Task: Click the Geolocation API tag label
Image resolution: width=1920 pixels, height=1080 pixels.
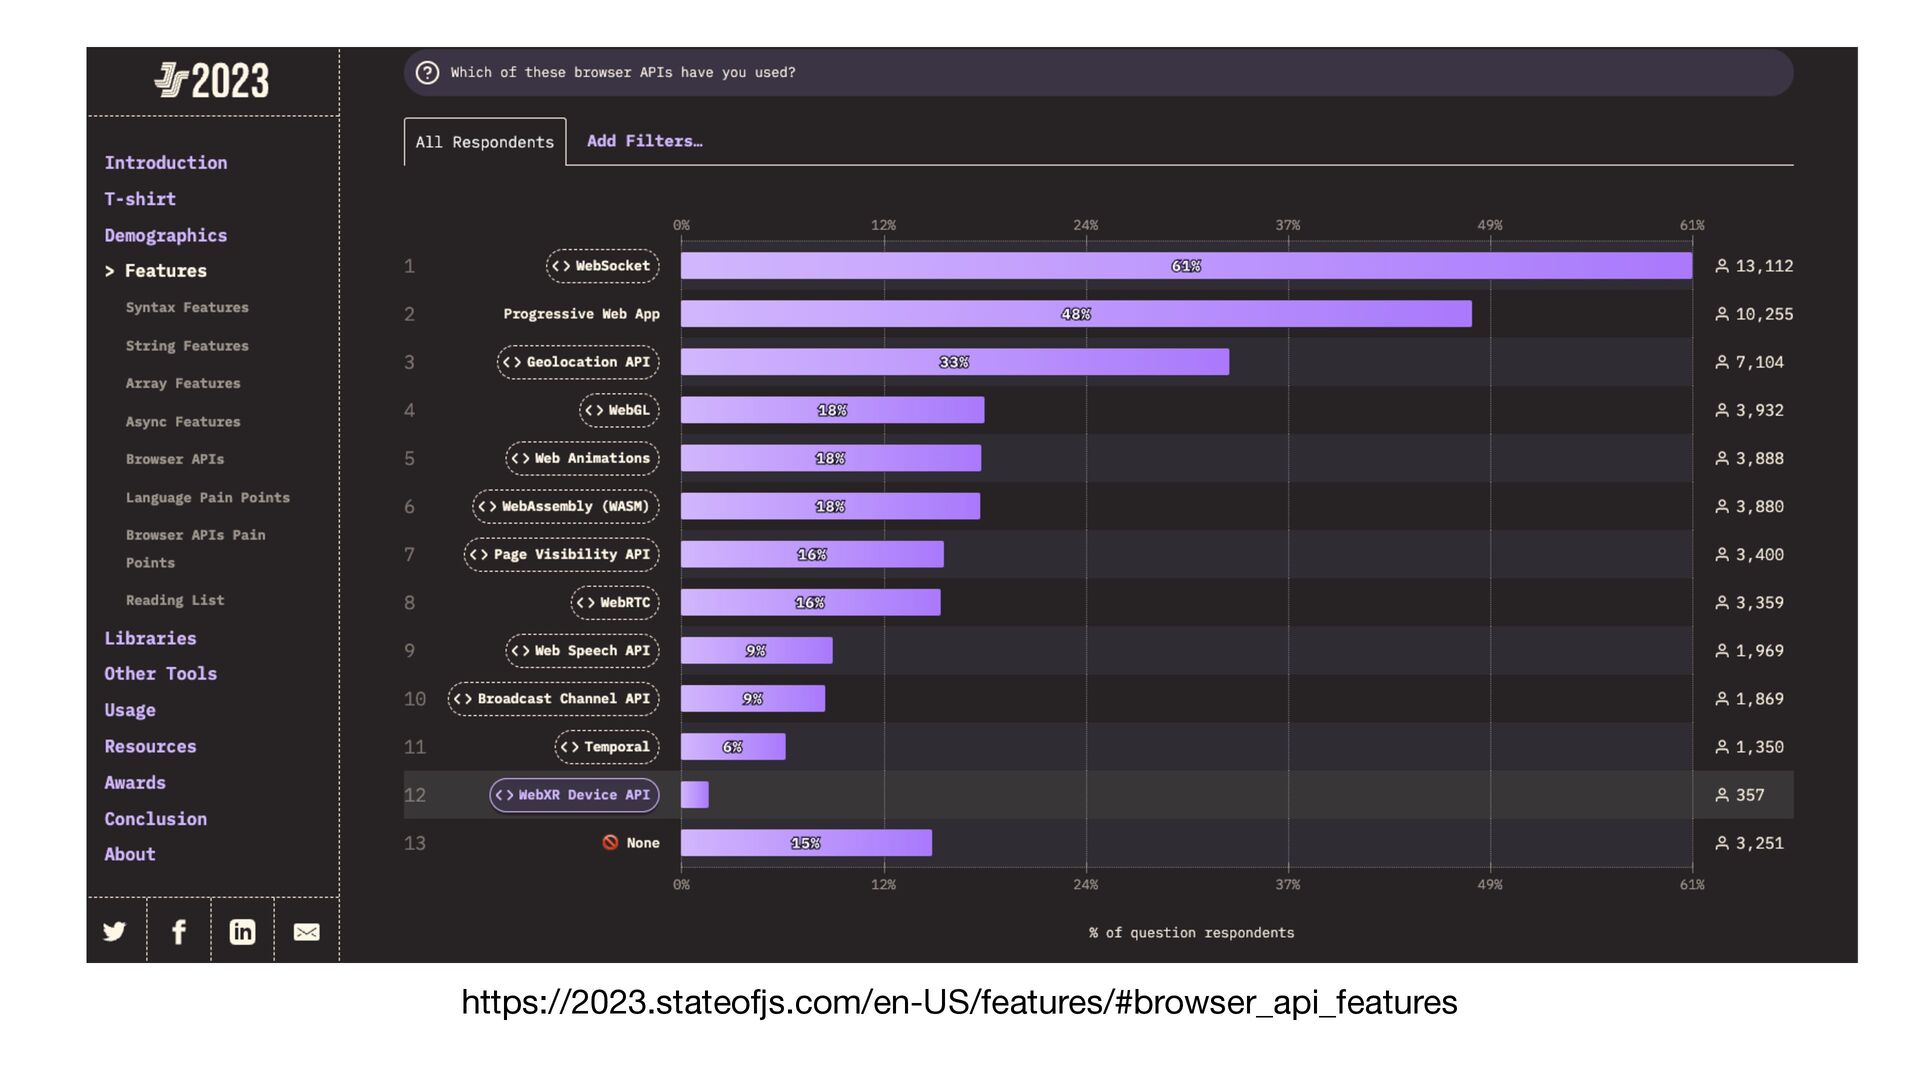Action: click(x=578, y=362)
